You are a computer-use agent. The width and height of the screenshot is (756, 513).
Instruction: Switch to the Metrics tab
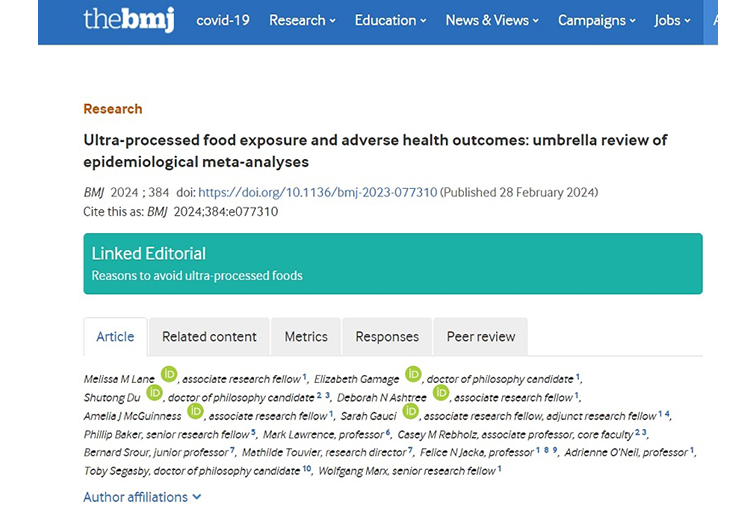click(305, 337)
